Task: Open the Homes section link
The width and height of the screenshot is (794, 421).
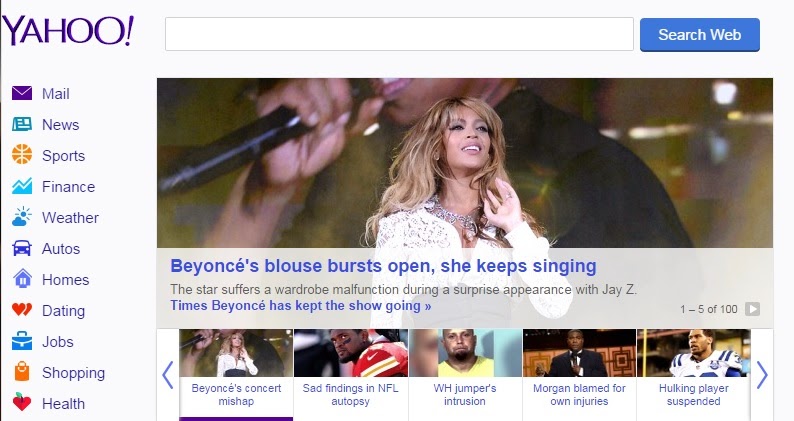Action: (x=65, y=280)
